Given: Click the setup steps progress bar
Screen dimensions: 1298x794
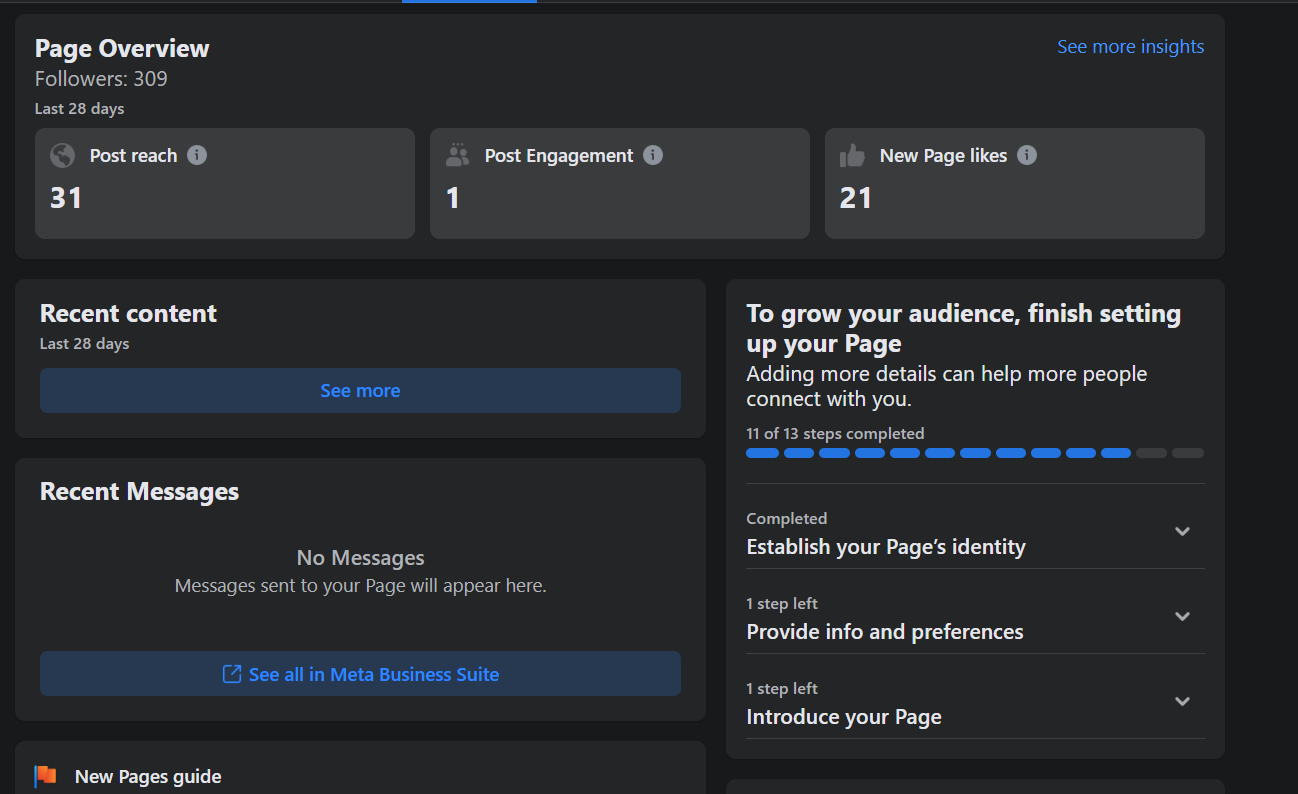Looking at the screenshot, I should pyautogui.click(x=974, y=453).
